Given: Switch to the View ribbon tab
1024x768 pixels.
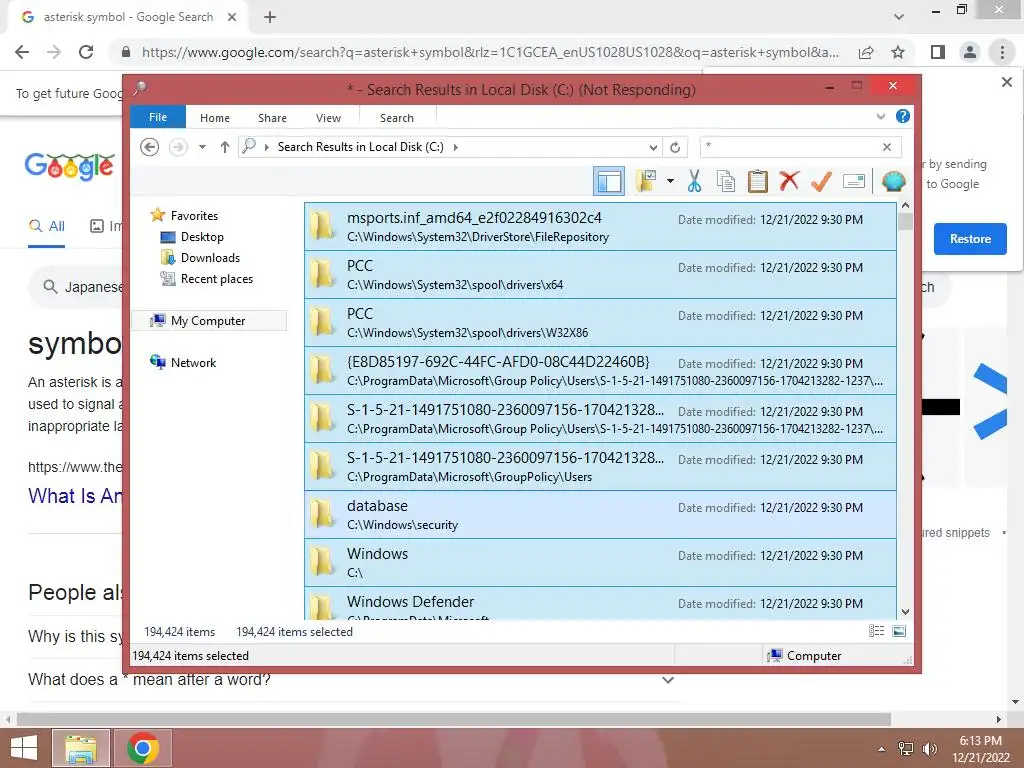Looking at the screenshot, I should (x=328, y=118).
